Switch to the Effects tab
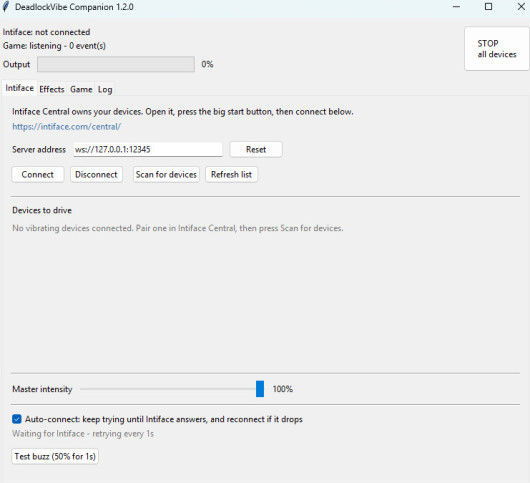This screenshot has height=483, width=530. coord(52,89)
